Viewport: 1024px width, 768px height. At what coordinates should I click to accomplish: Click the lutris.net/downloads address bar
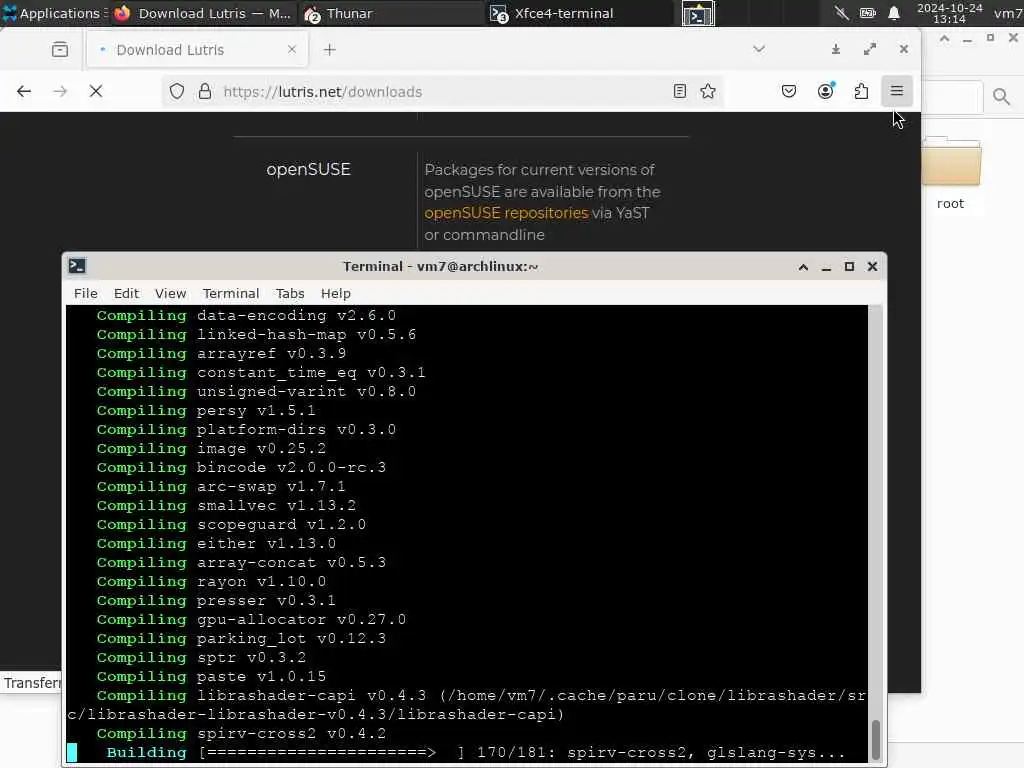444,91
